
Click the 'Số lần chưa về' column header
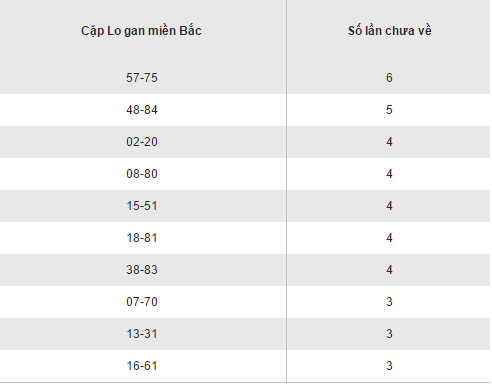point(390,31)
